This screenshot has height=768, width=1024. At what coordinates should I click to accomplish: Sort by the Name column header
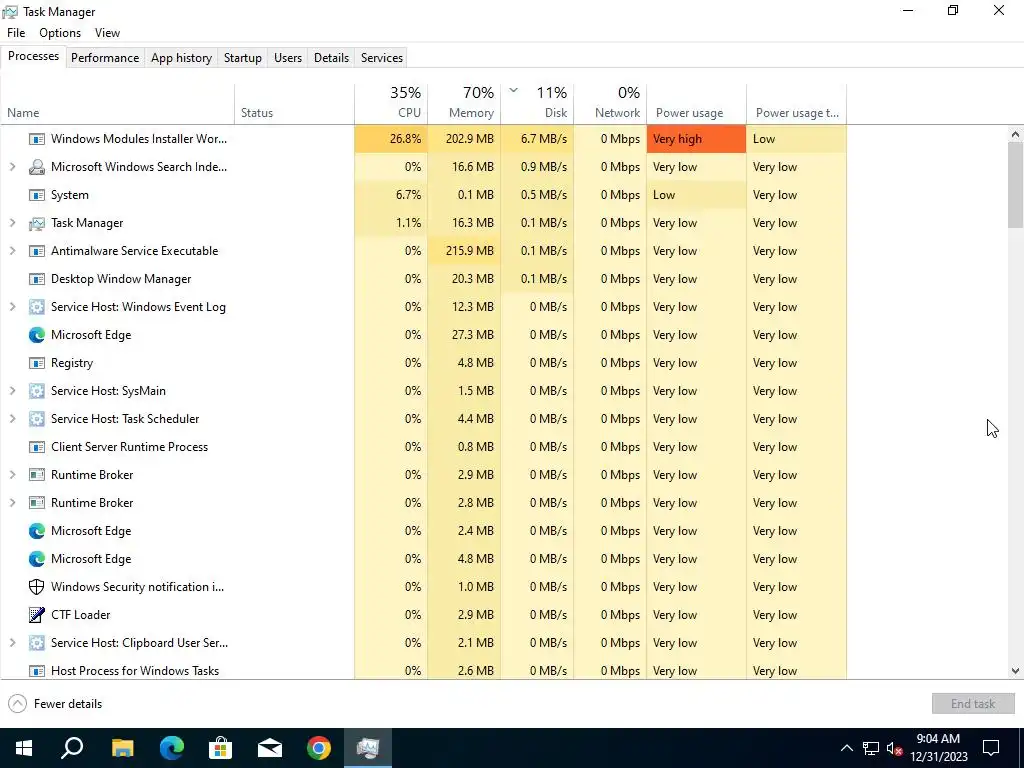point(118,103)
